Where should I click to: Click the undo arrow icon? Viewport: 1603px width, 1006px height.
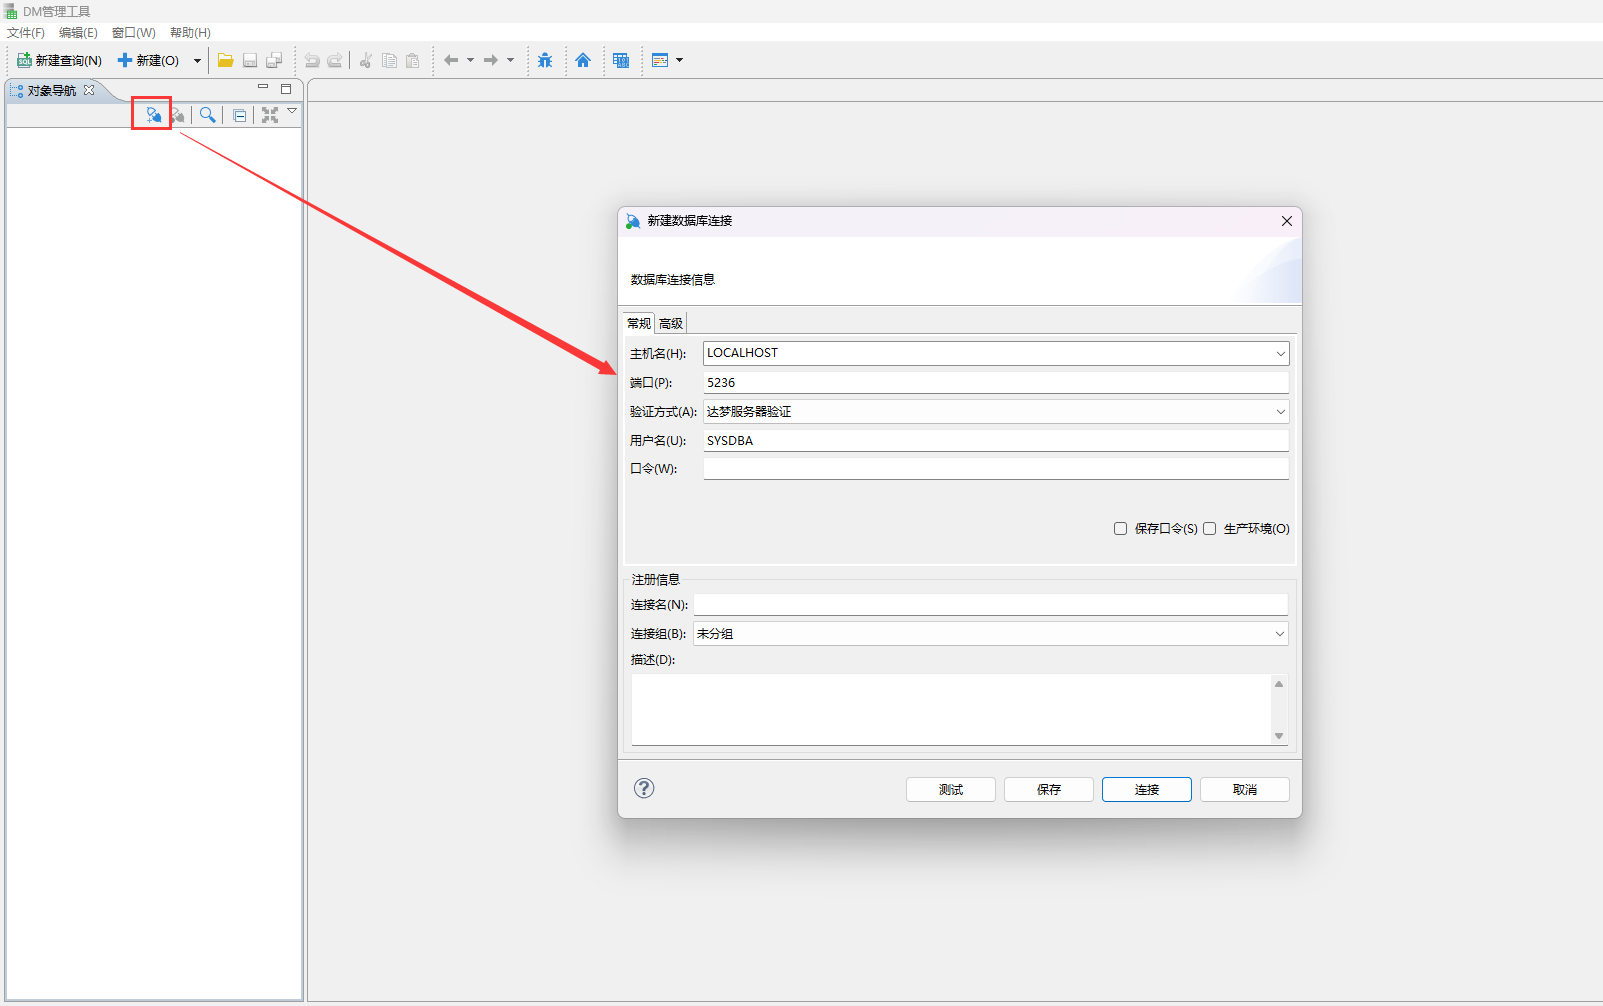(312, 60)
